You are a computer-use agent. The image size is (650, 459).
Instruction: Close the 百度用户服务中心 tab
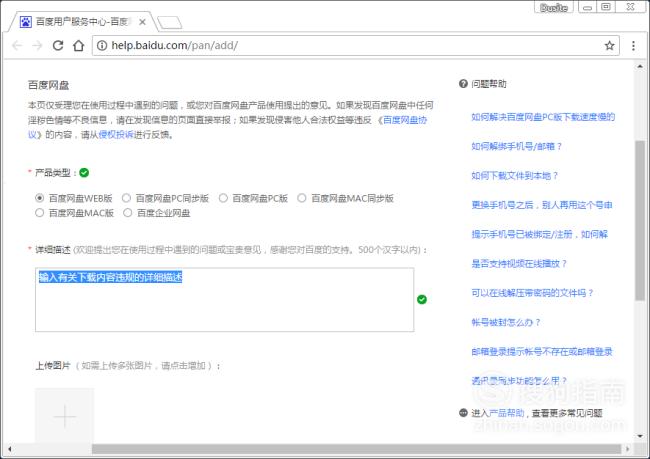(142, 22)
